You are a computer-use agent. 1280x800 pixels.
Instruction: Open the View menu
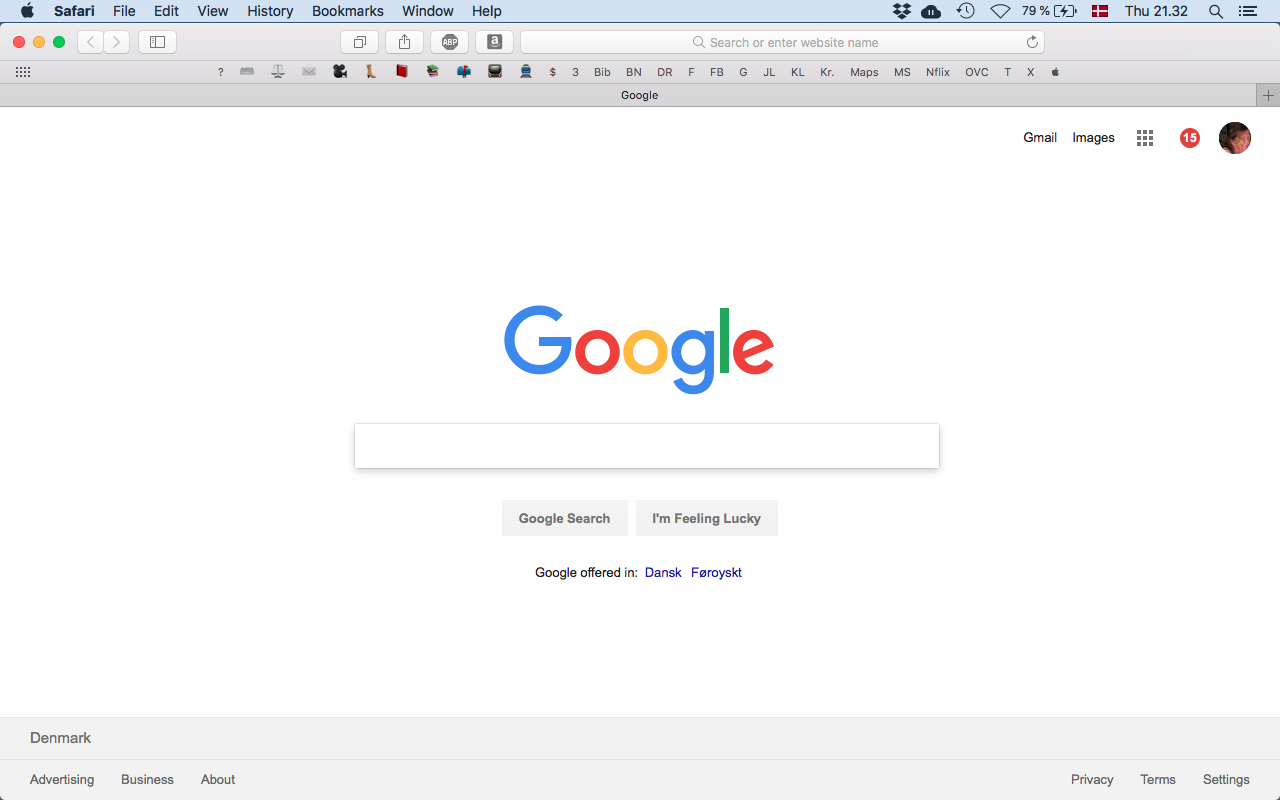(x=213, y=11)
